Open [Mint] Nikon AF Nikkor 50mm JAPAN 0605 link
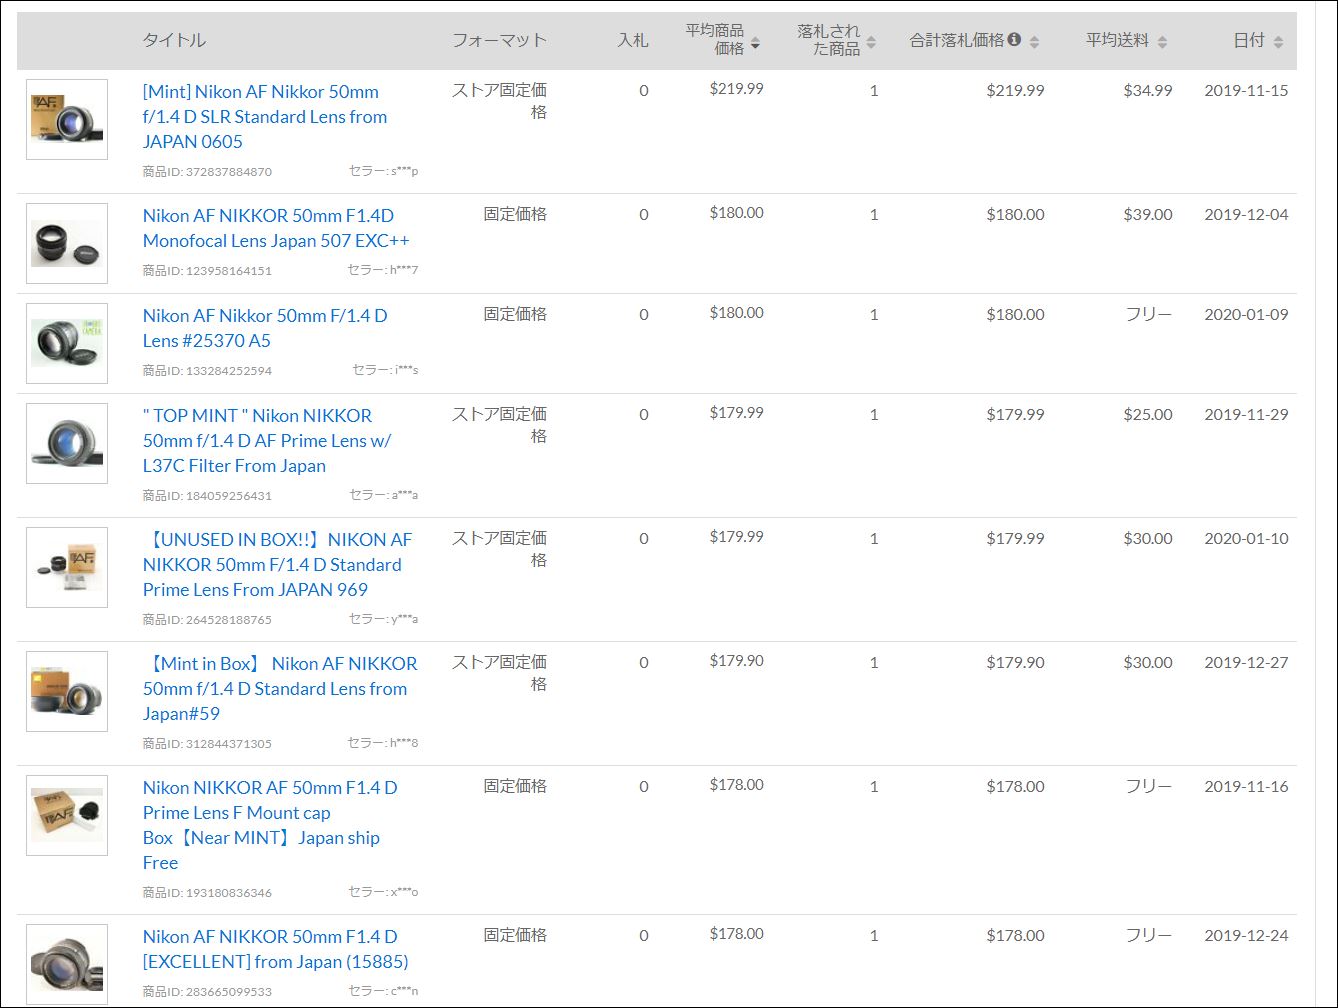 (265, 116)
